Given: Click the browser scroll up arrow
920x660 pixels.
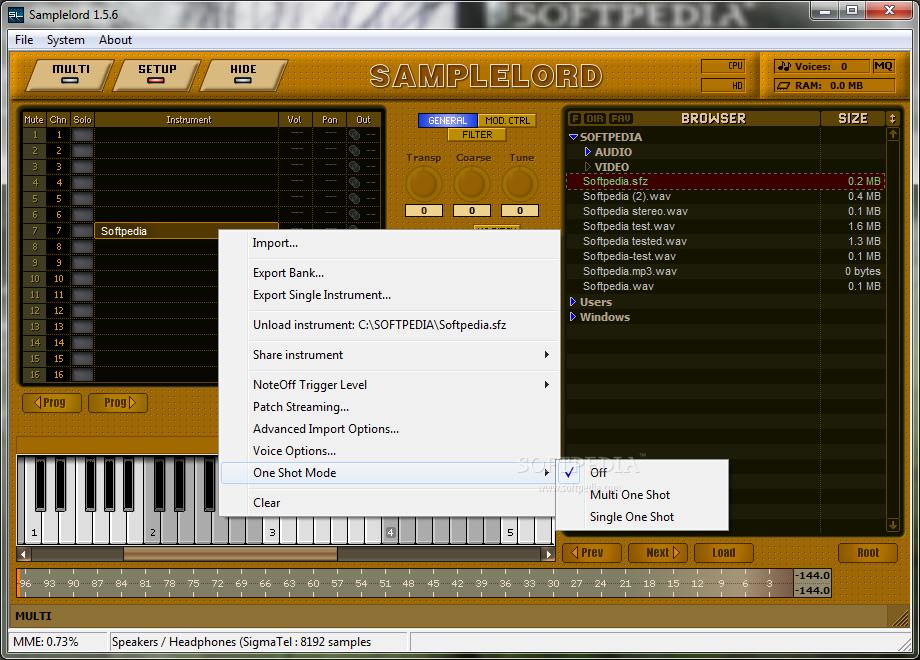Looking at the screenshot, I should pos(892,134).
